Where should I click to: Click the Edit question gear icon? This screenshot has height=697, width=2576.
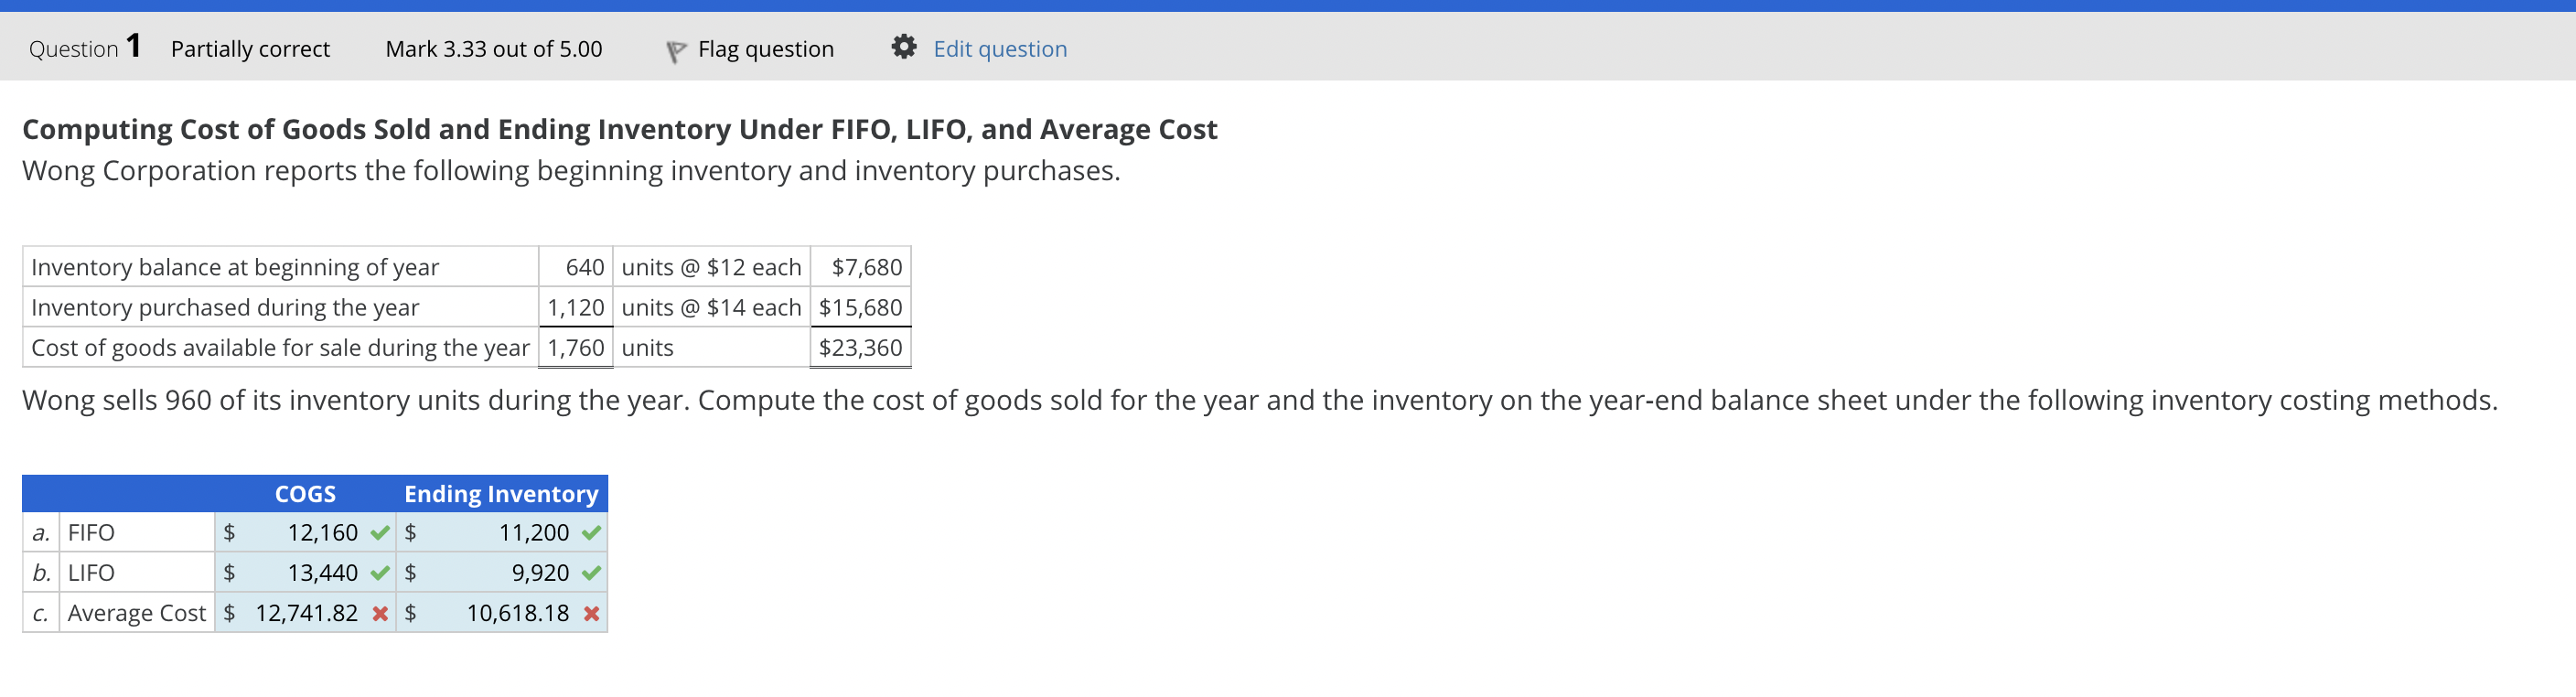[903, 45]
